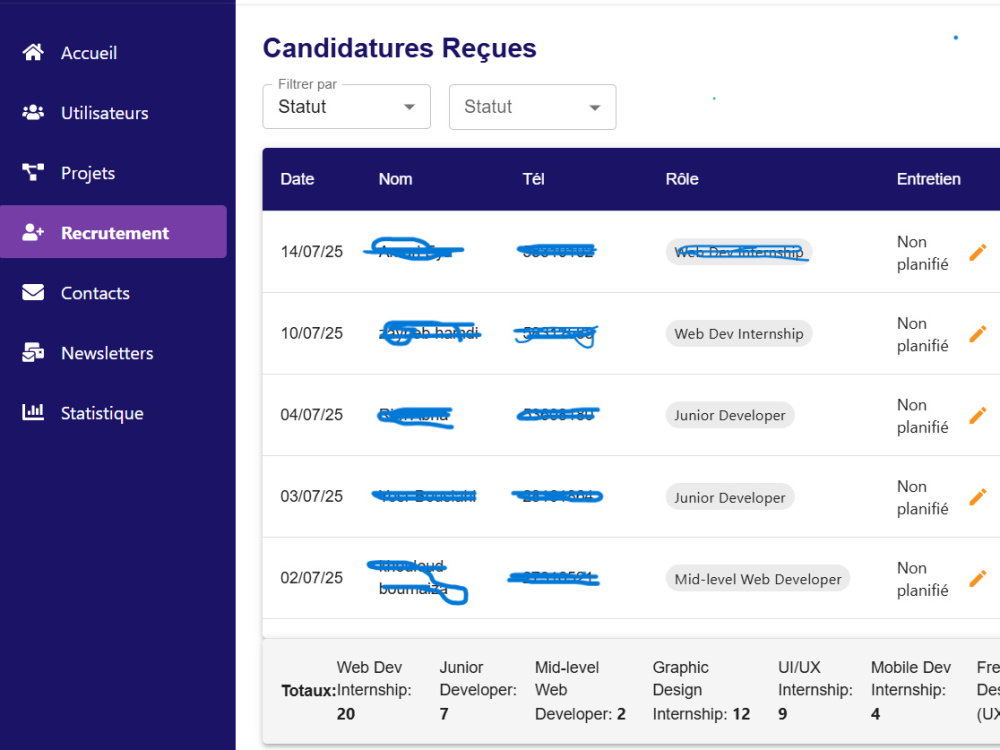Click the Newsletters mail icon
The image size is (1000, 750).
coord(33,352)
